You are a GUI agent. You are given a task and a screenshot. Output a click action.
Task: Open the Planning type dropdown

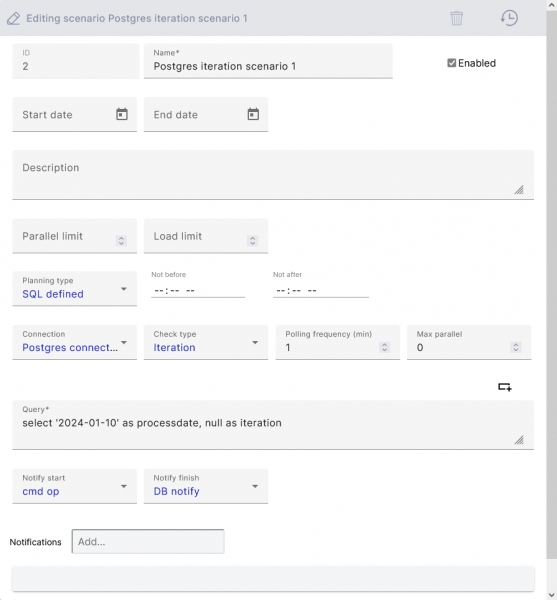point(75,289)
